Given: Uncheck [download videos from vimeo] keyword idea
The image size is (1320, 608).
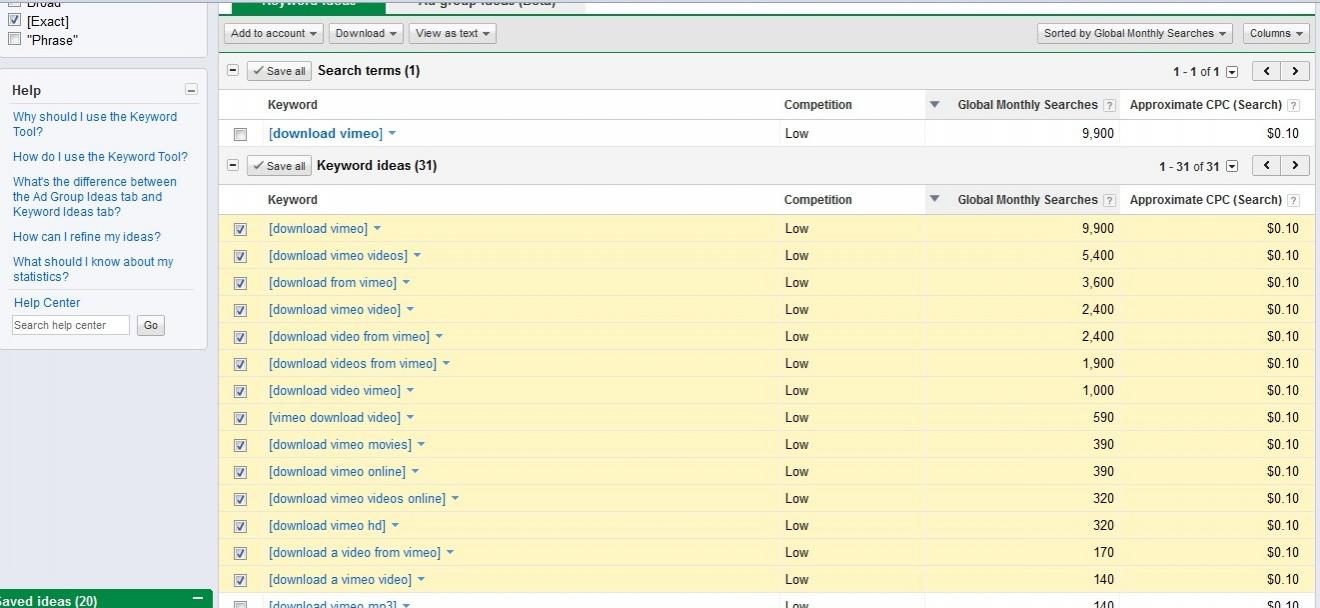Looking at the screenshot, I should click(x=240, y=364).
